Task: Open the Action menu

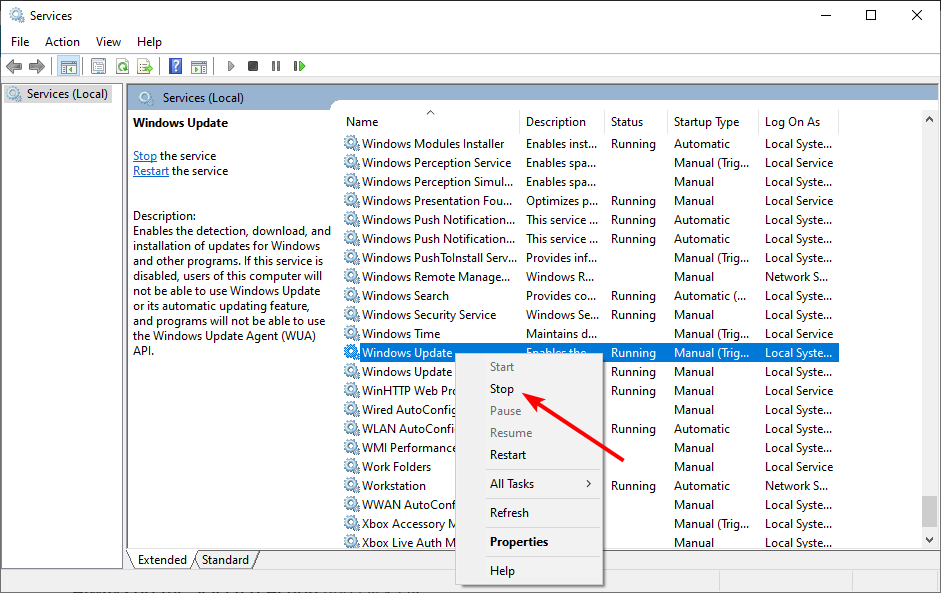Action: click(x=62, y=41)
